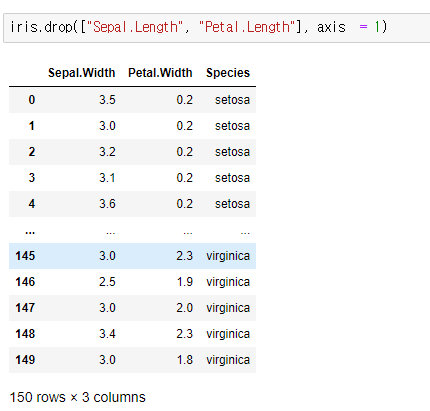Click the 150 rows × 3 columns summary
Screen dimensions: 430x411
(x=78, y=397)
